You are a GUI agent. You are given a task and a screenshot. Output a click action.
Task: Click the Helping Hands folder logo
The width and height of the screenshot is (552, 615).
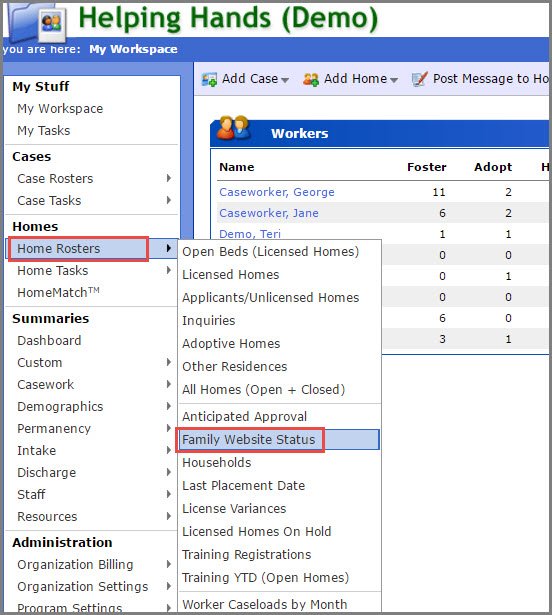(38, 23)
